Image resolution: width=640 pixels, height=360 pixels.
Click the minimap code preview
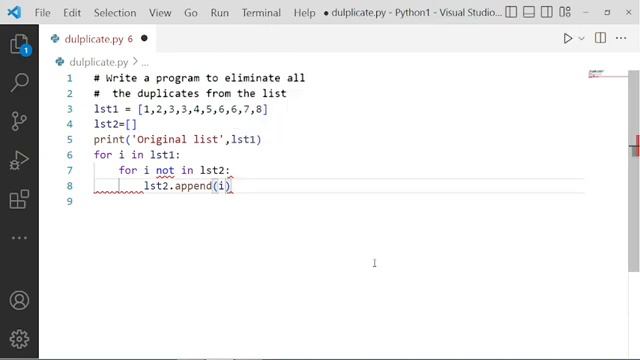click(596, 74)
